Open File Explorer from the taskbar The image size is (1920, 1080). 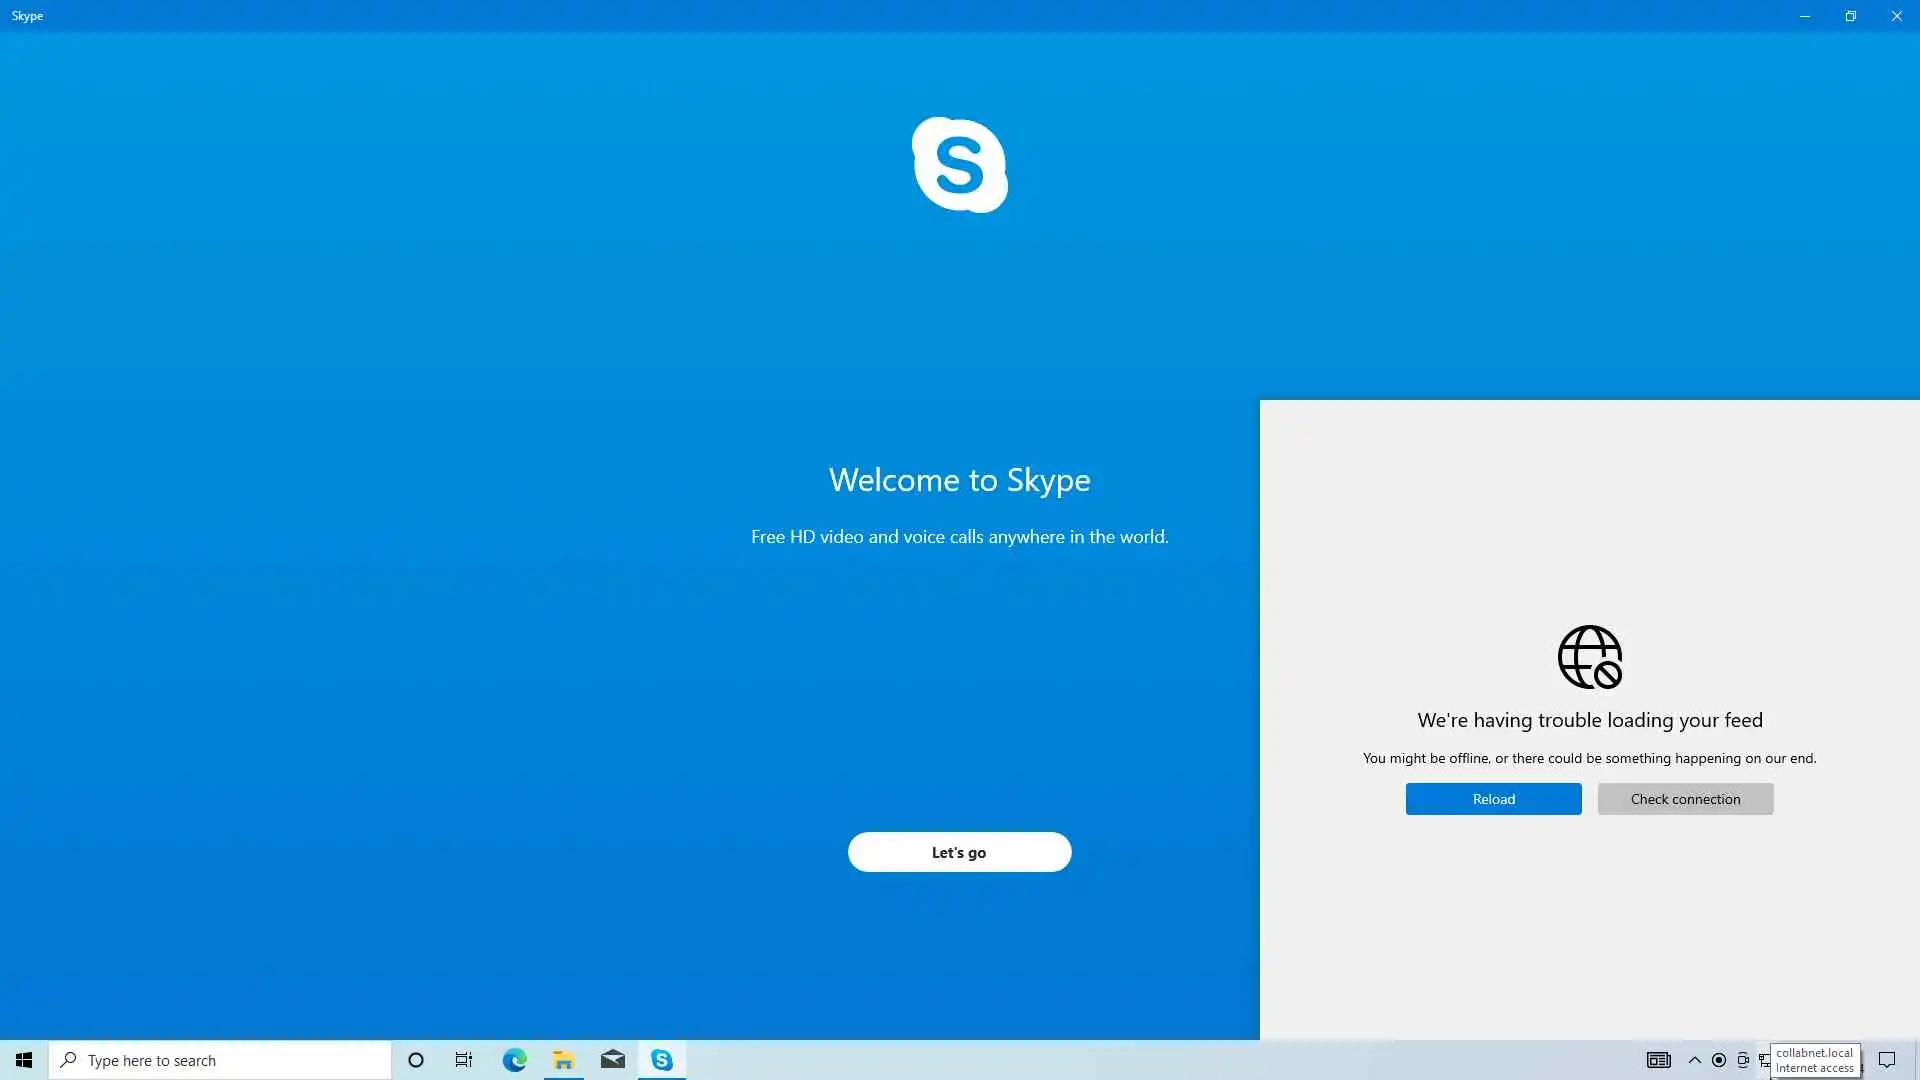(x=564, y=1060)
